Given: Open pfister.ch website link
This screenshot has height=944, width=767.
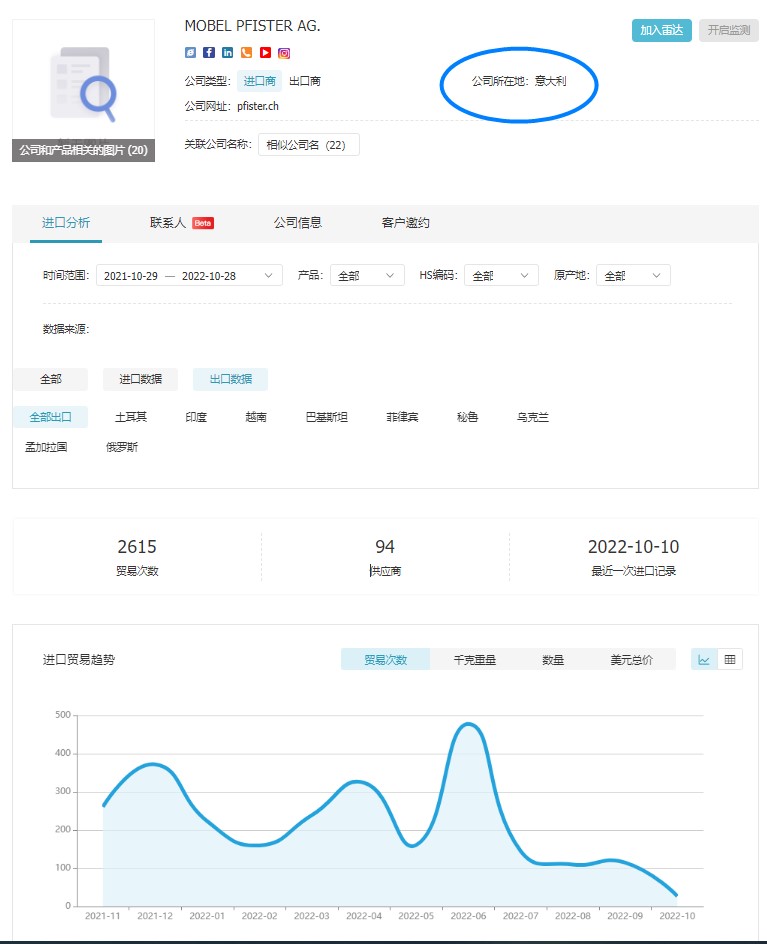Looking at the screenshot, I should coord(258,107).
